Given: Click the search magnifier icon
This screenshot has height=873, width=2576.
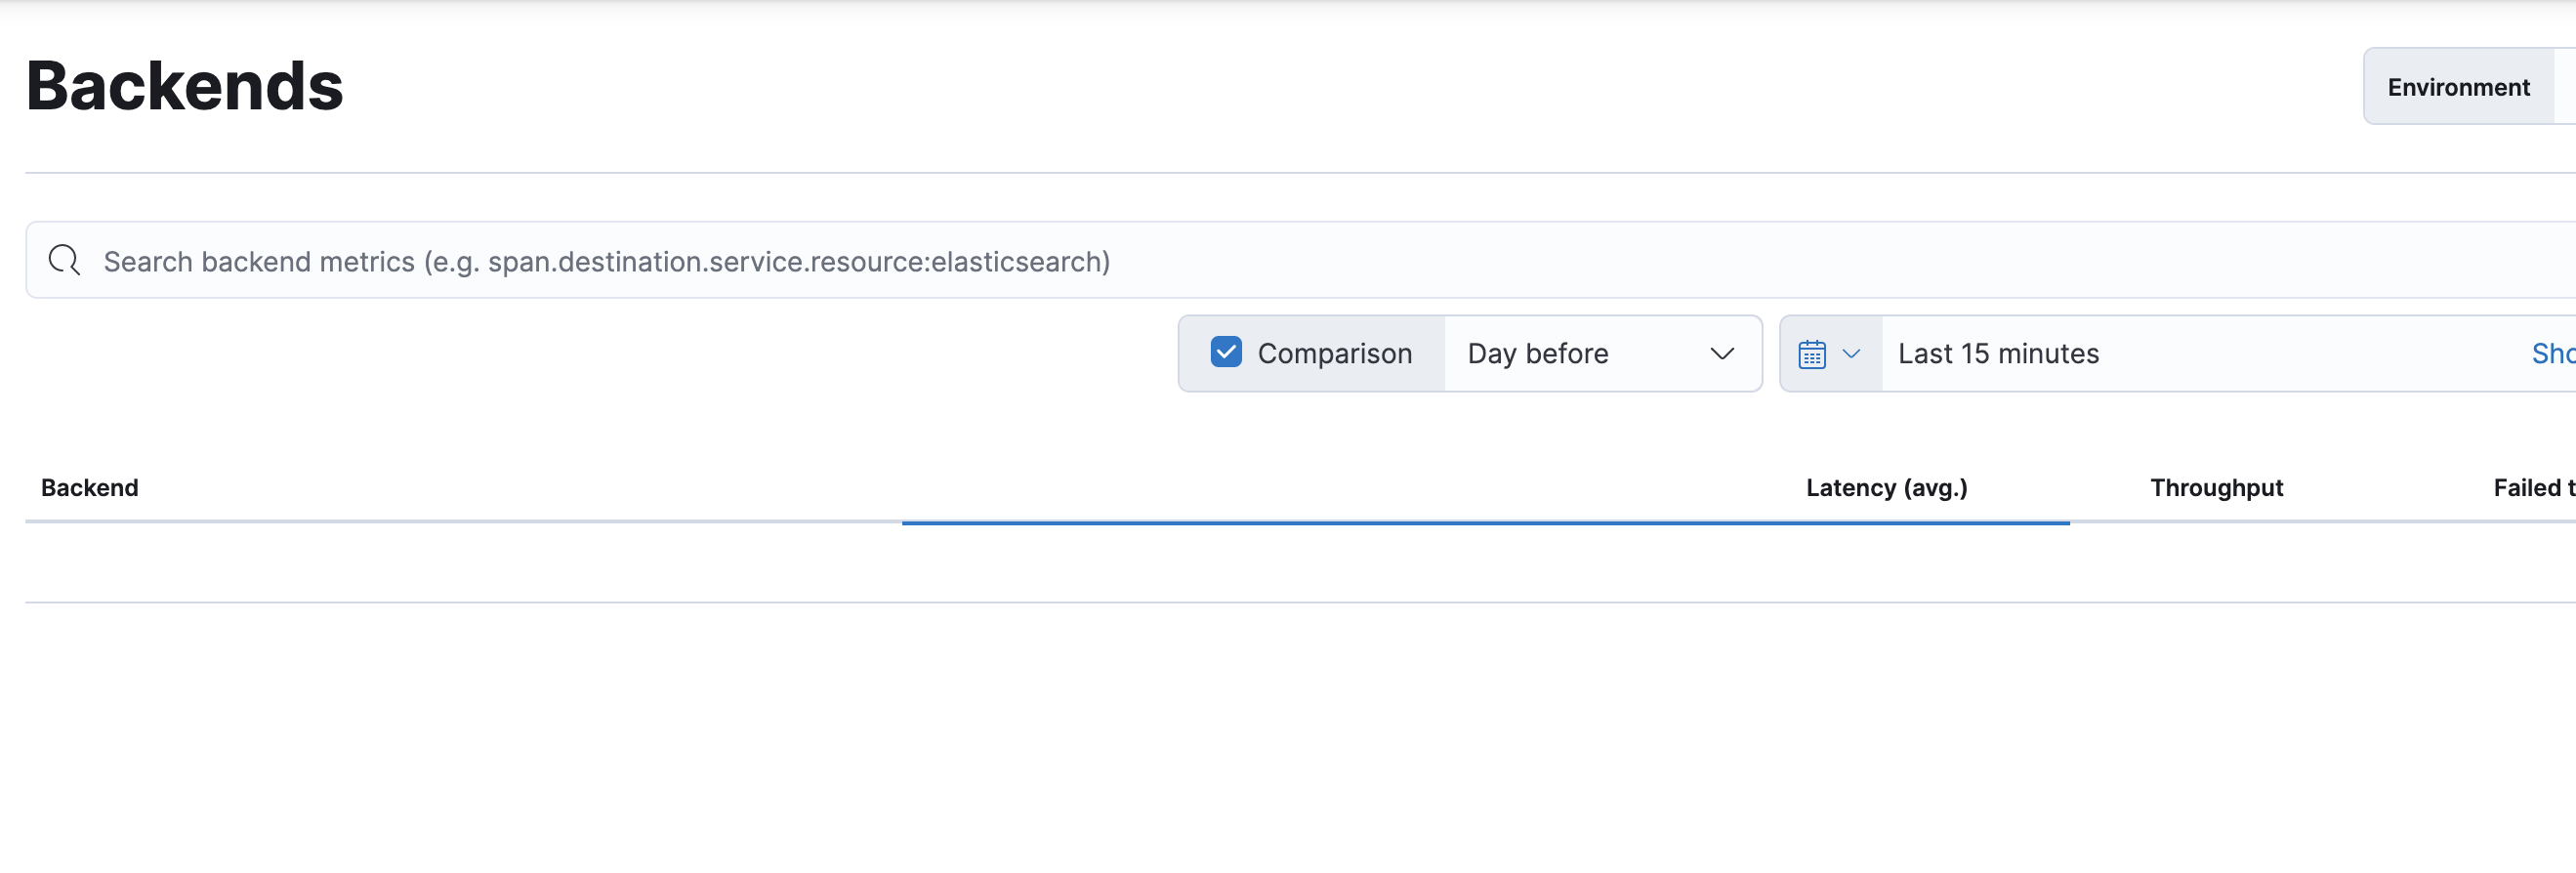Looking at the screenshot, I should pos(65,261).
